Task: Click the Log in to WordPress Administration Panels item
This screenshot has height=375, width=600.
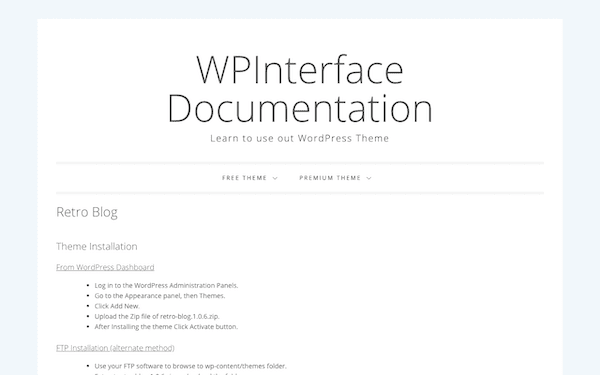Action: tap(166, 285)
